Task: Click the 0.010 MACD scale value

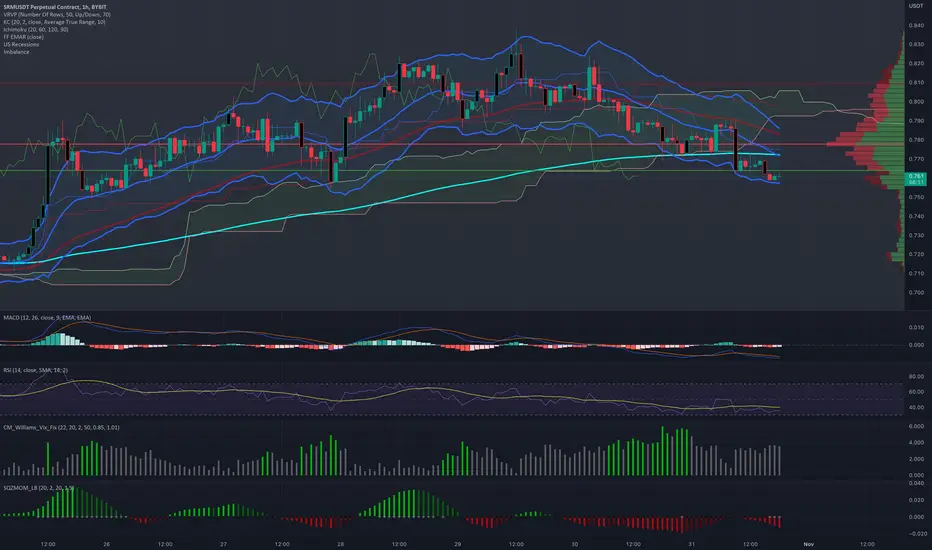Action: [x=916, y=328]
